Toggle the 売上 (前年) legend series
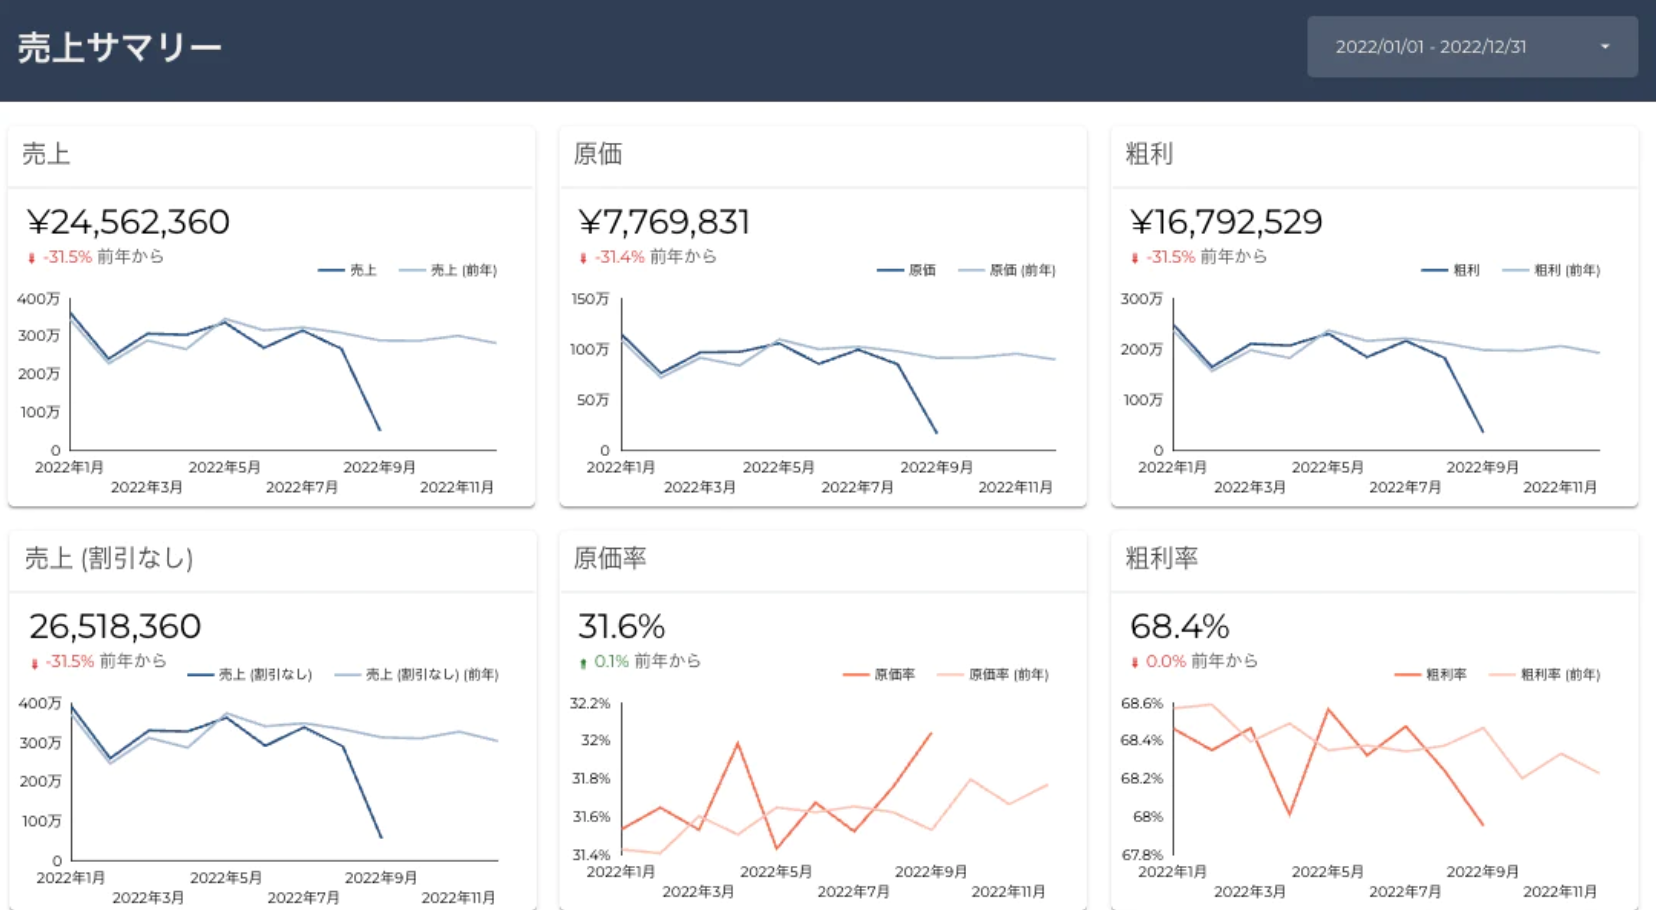This screenshot has width=1656, height=910. pyautogui.click(x=448, y=270)
